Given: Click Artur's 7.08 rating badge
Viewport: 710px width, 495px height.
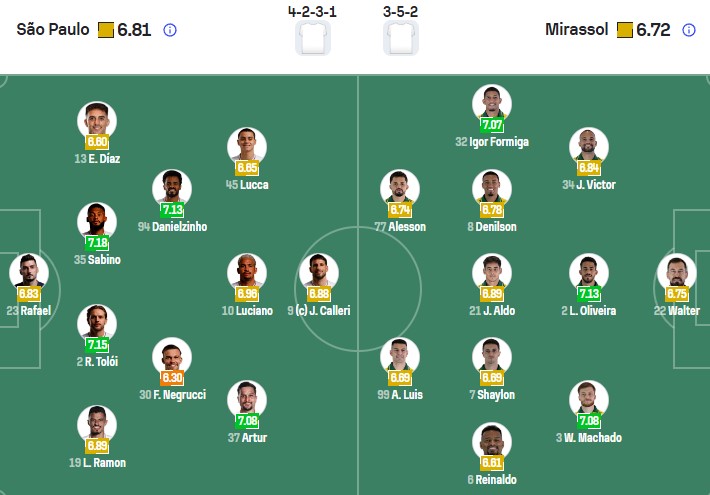Looking at the screenshot, I should pyautogui.click(x=247, y=421).
